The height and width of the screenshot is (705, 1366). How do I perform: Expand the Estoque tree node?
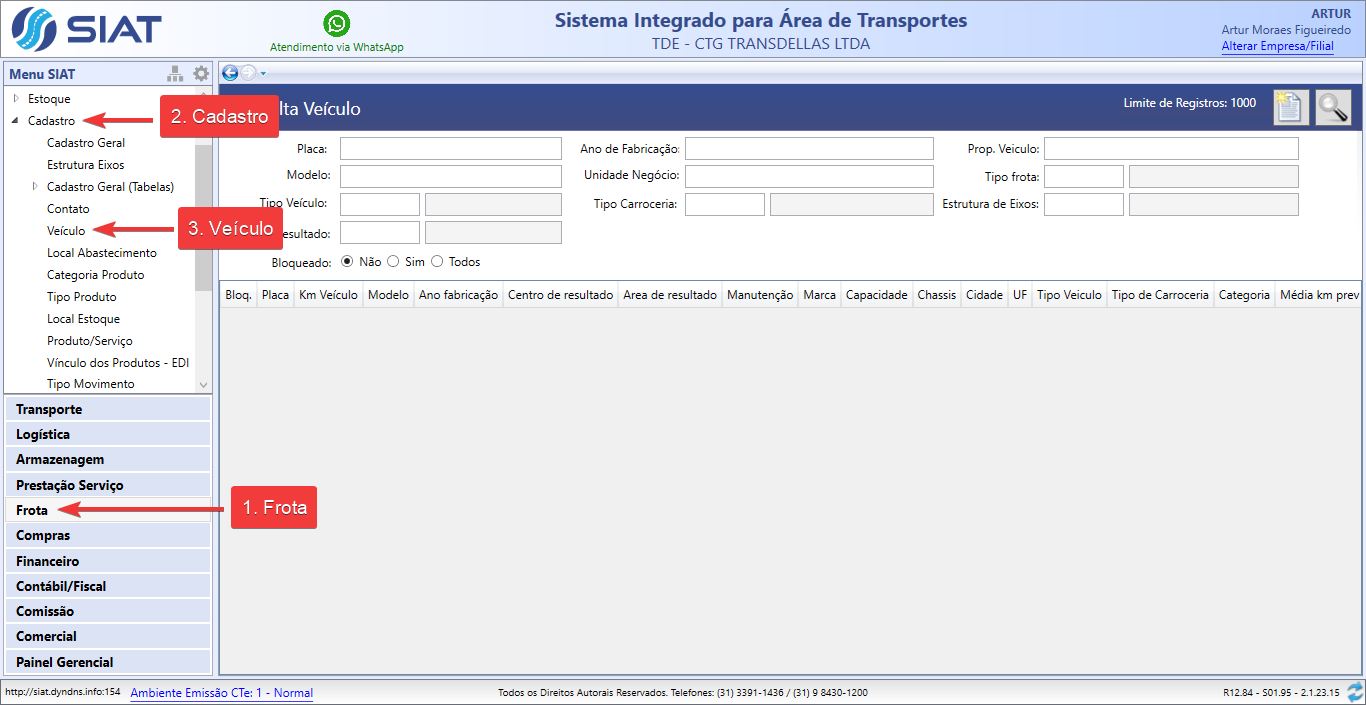pyautogui.click(x=16, y=98)
